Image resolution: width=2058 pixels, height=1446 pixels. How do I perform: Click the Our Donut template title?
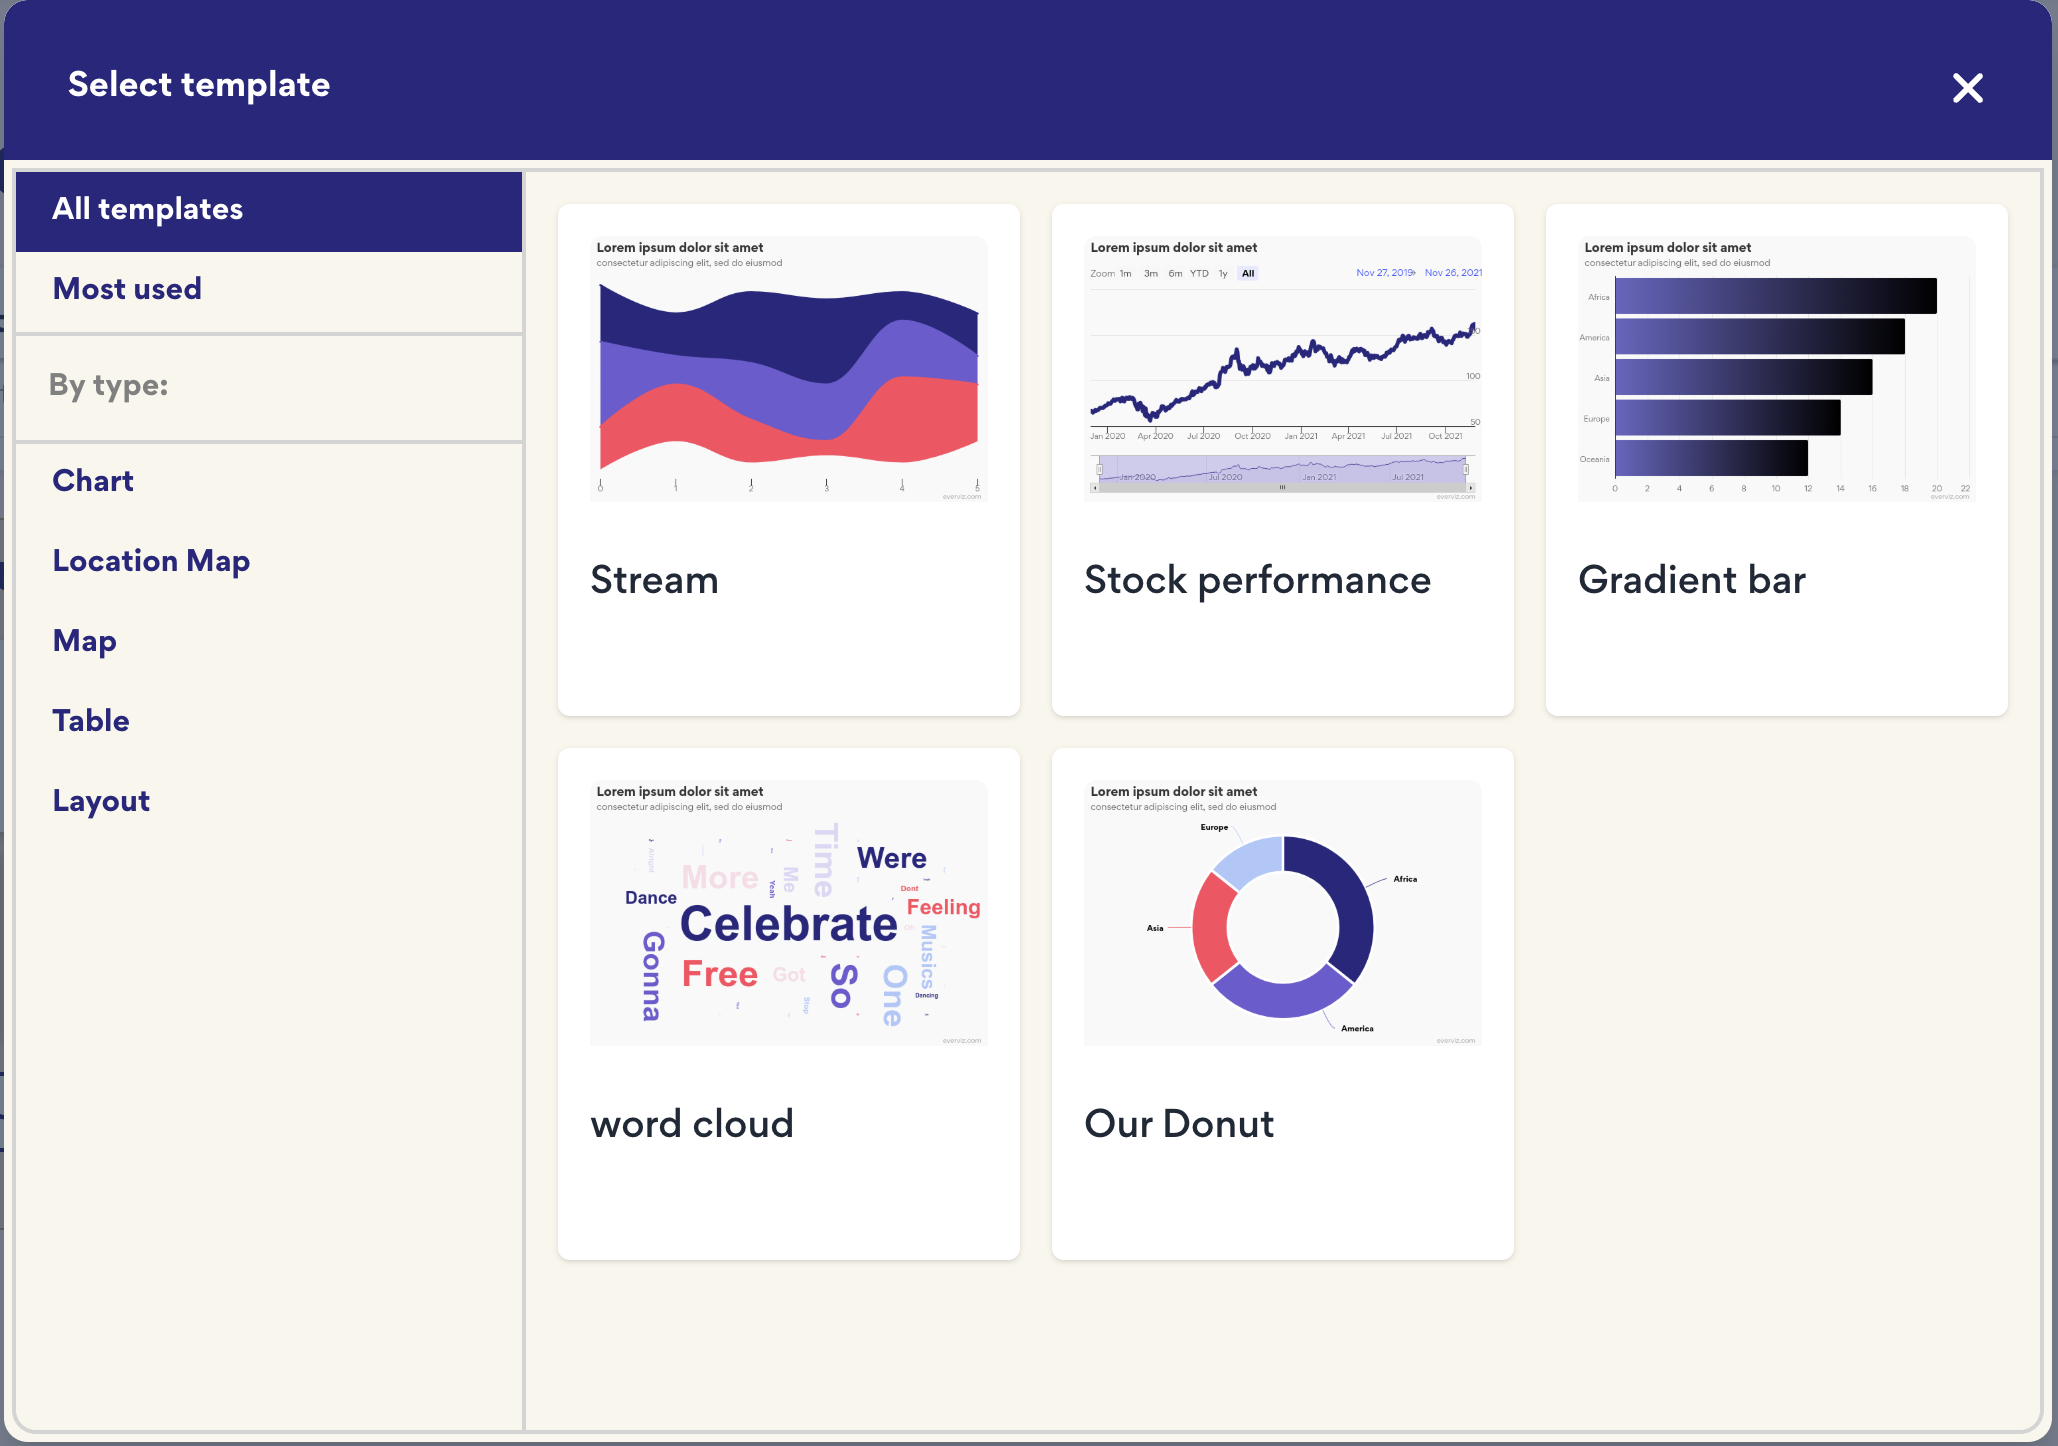click(x=1179, y=1125)
